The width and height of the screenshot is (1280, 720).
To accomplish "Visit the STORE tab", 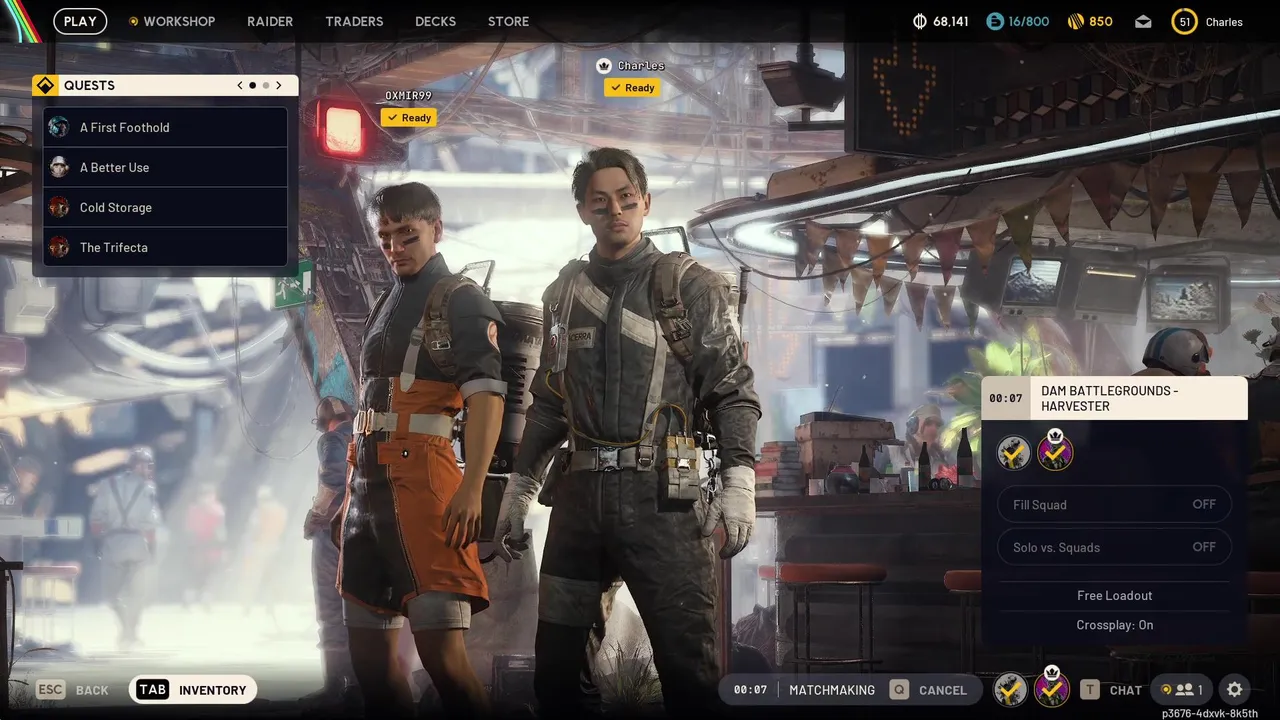I will 508,21.
